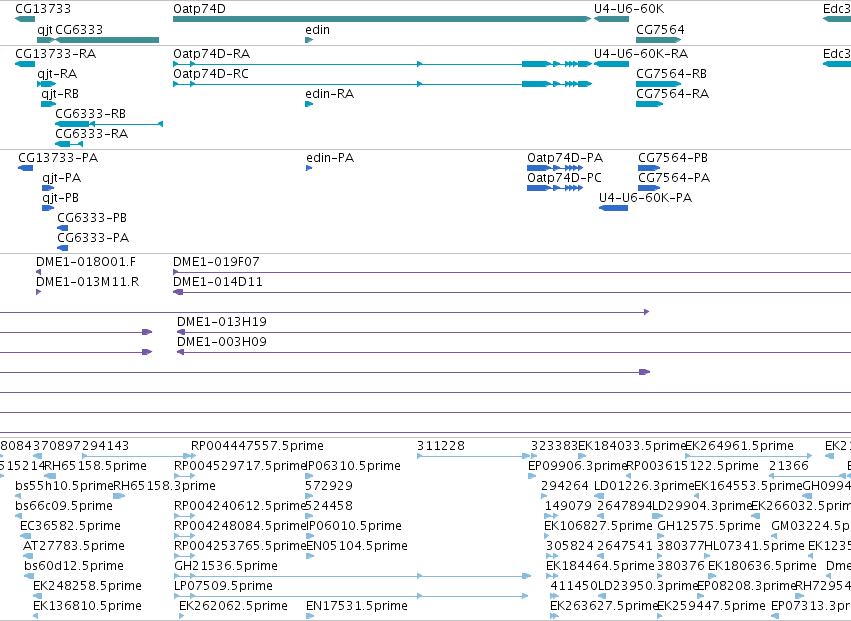Click the qjt-PB protein label
Screen dimensions: 851x621
(x=61, y=198)
